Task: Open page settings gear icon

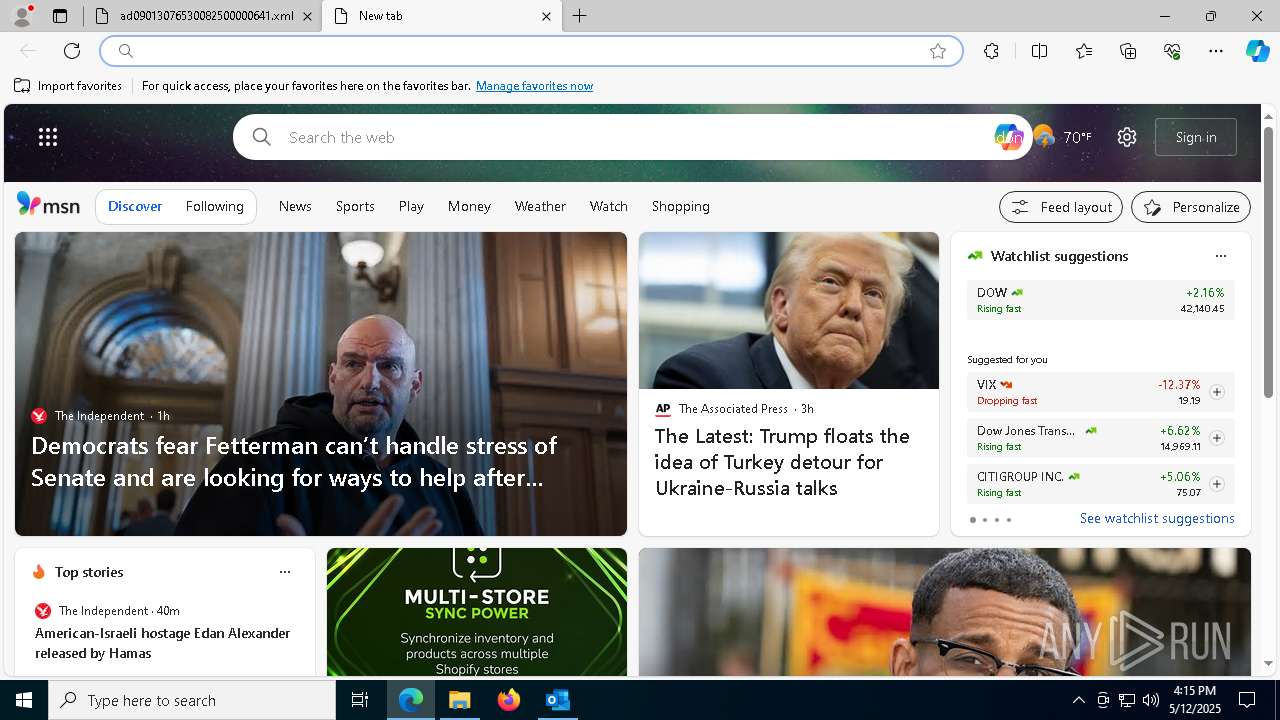Action: click(x=1127, y=137)
